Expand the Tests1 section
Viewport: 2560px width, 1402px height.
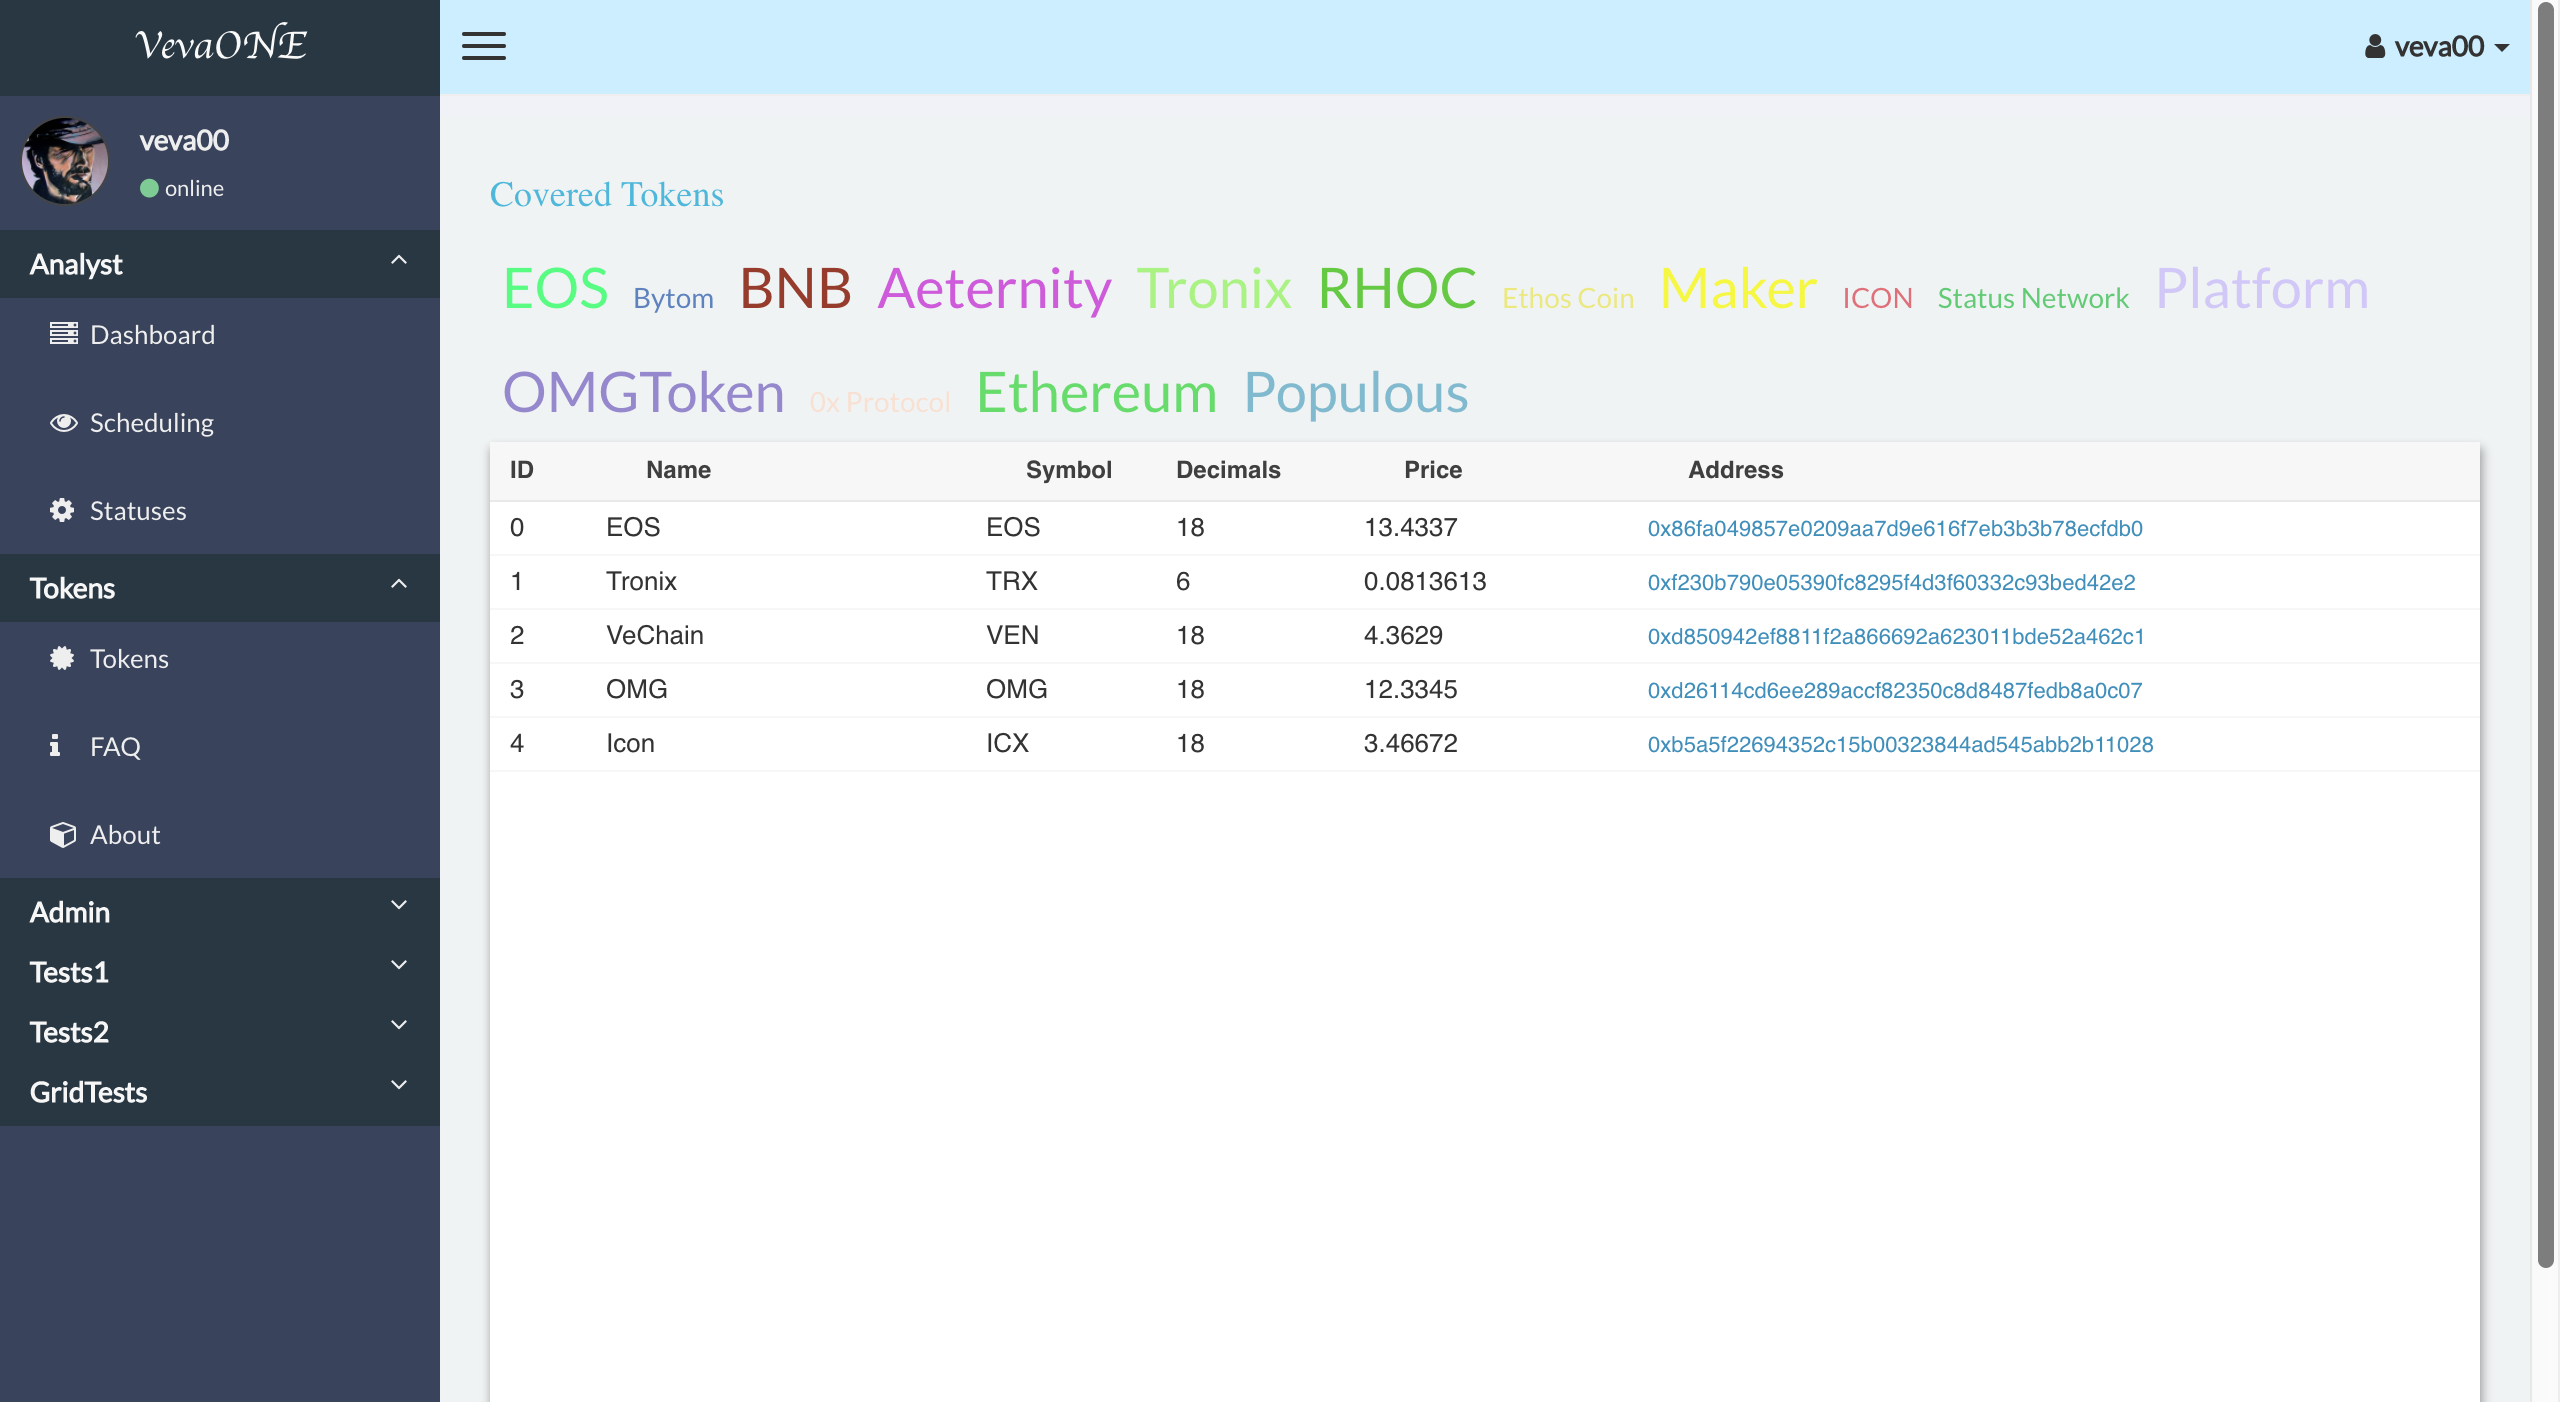tap(220, 971)
